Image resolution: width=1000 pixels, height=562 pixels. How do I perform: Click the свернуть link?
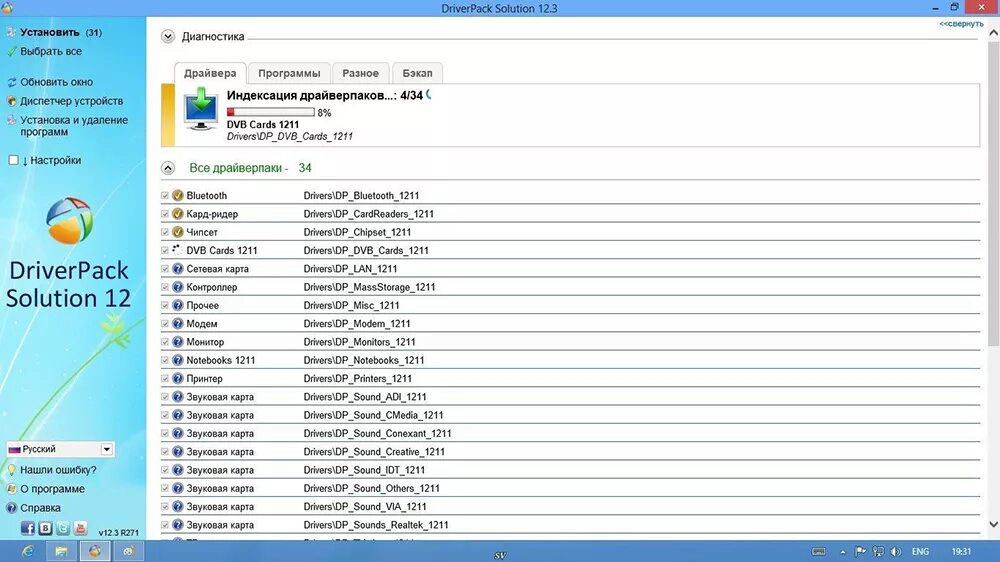(x=961, y=24)
